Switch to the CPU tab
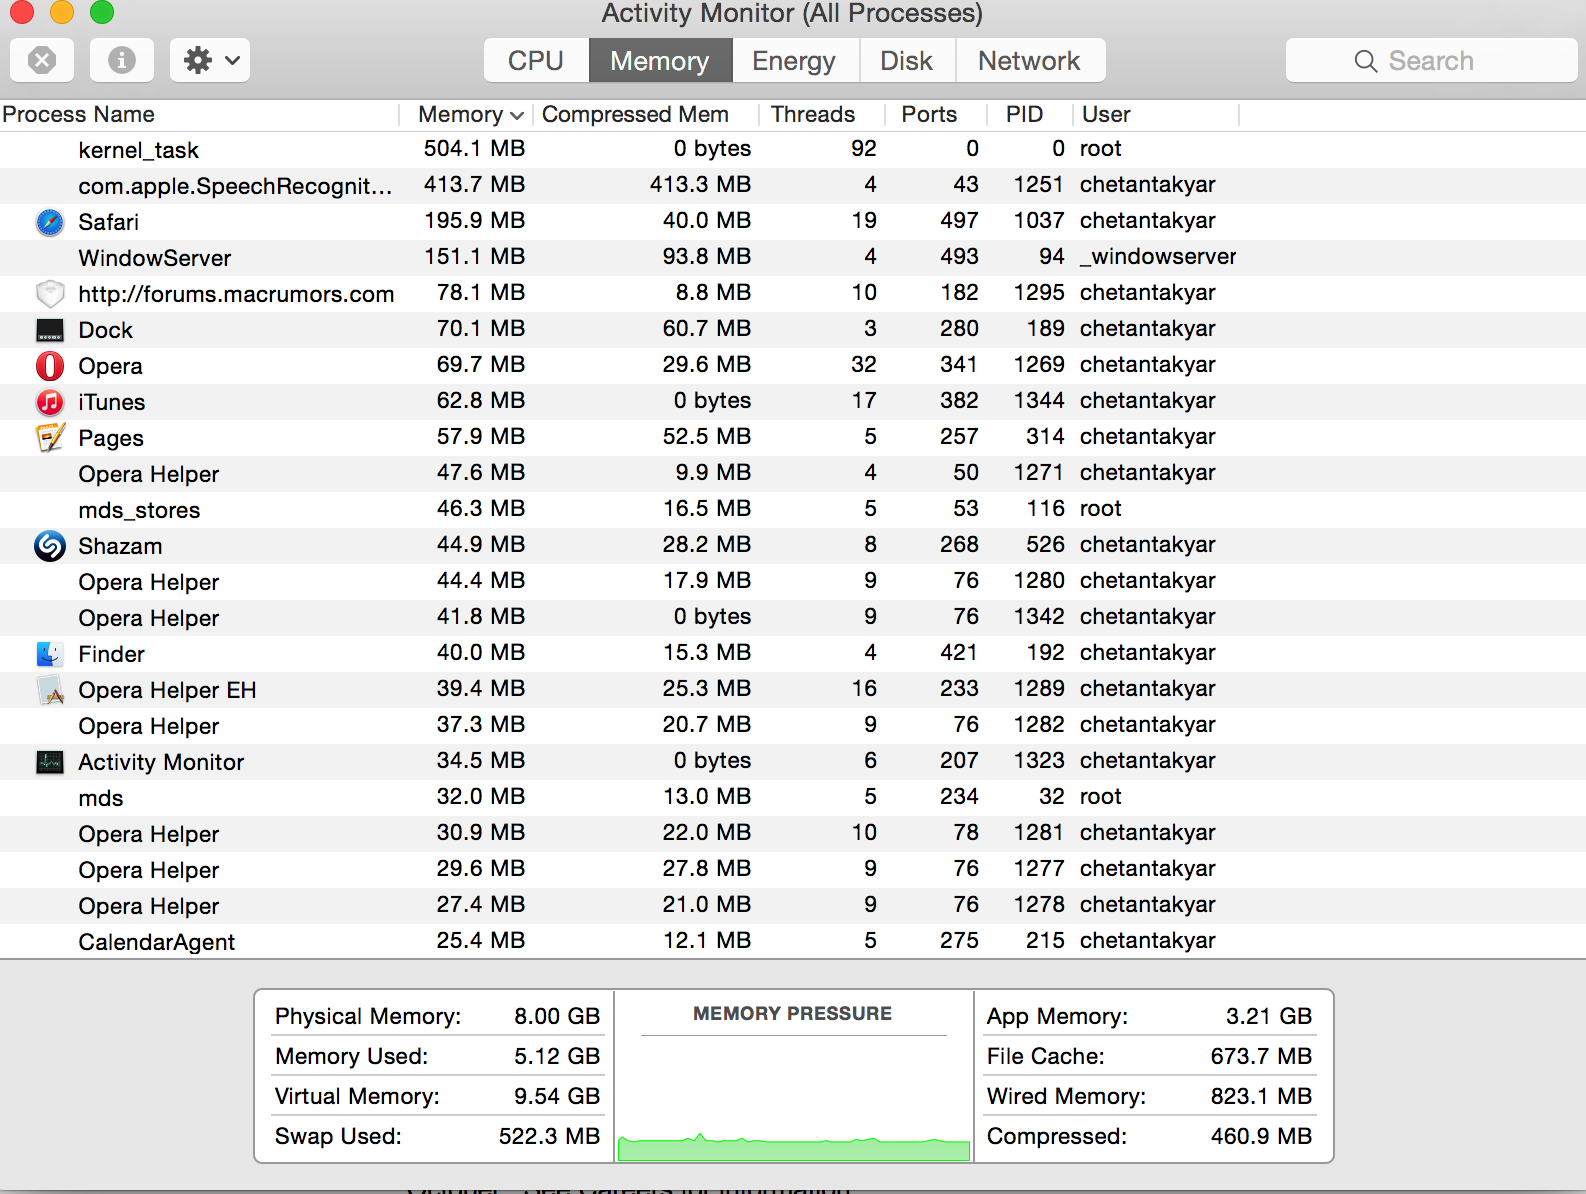1586x1194 pixels. [536, 61]
